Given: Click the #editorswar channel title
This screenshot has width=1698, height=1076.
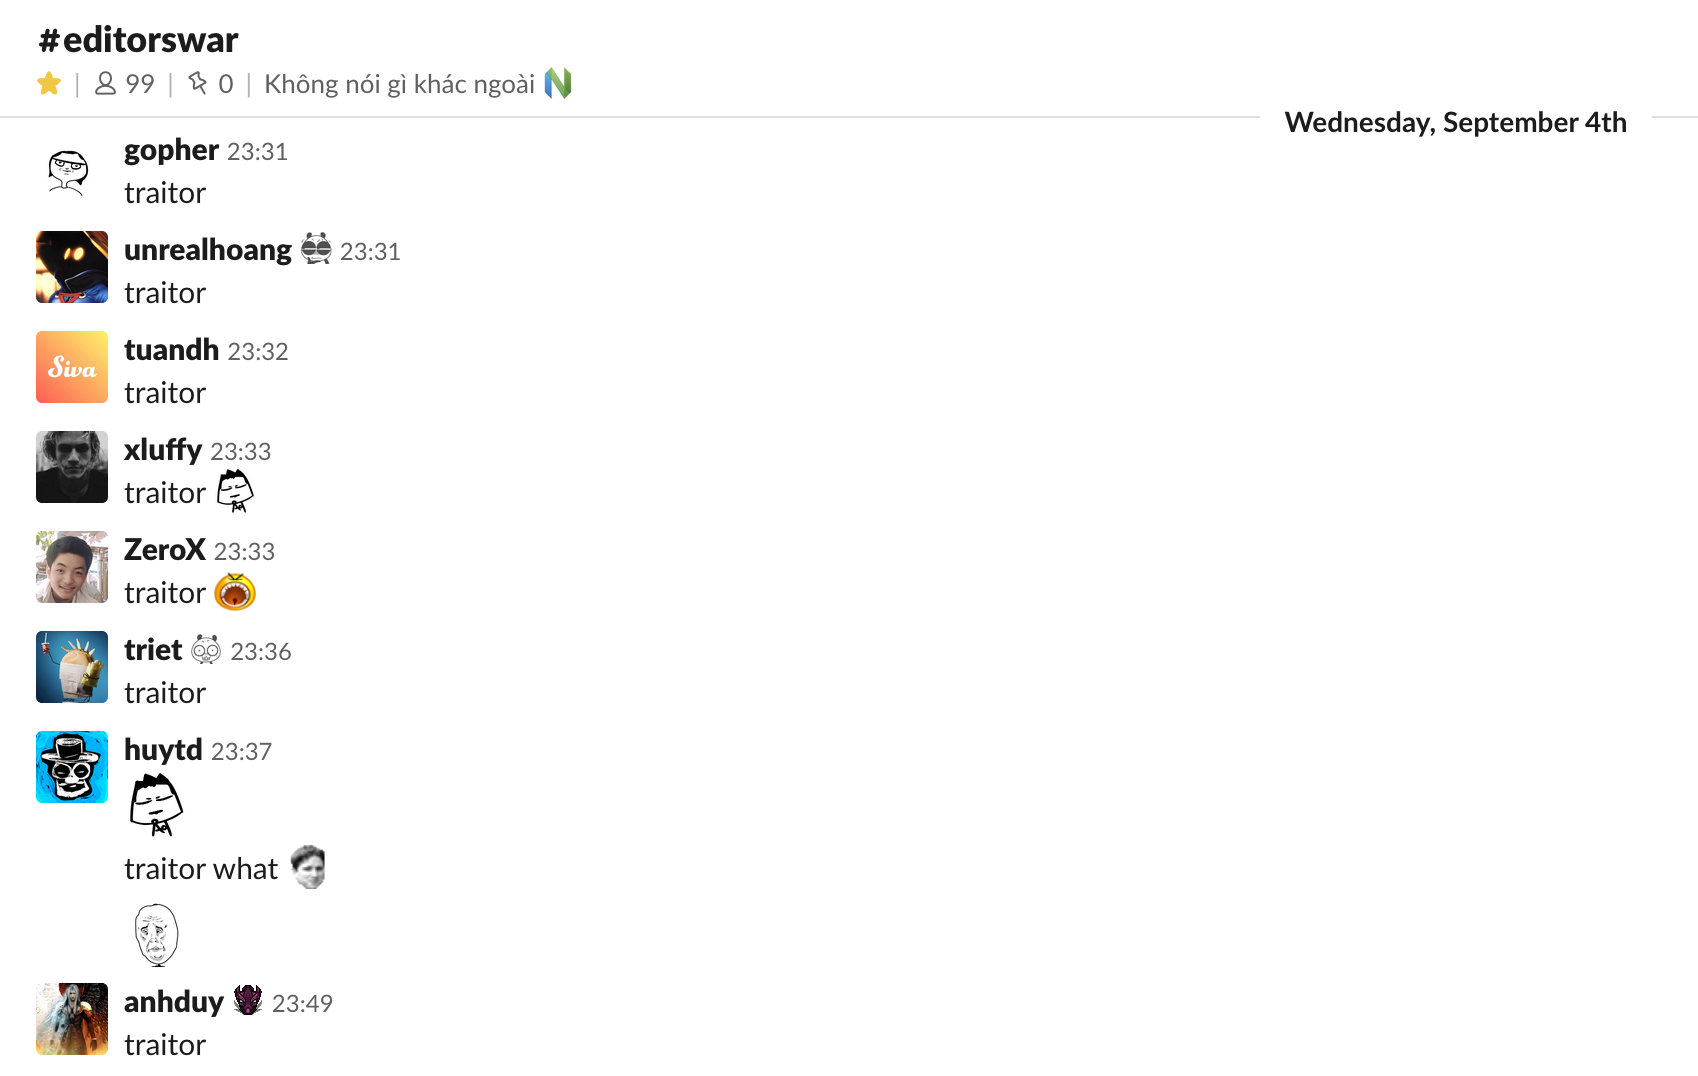Looking at the screenshot, I should point(138,40).
